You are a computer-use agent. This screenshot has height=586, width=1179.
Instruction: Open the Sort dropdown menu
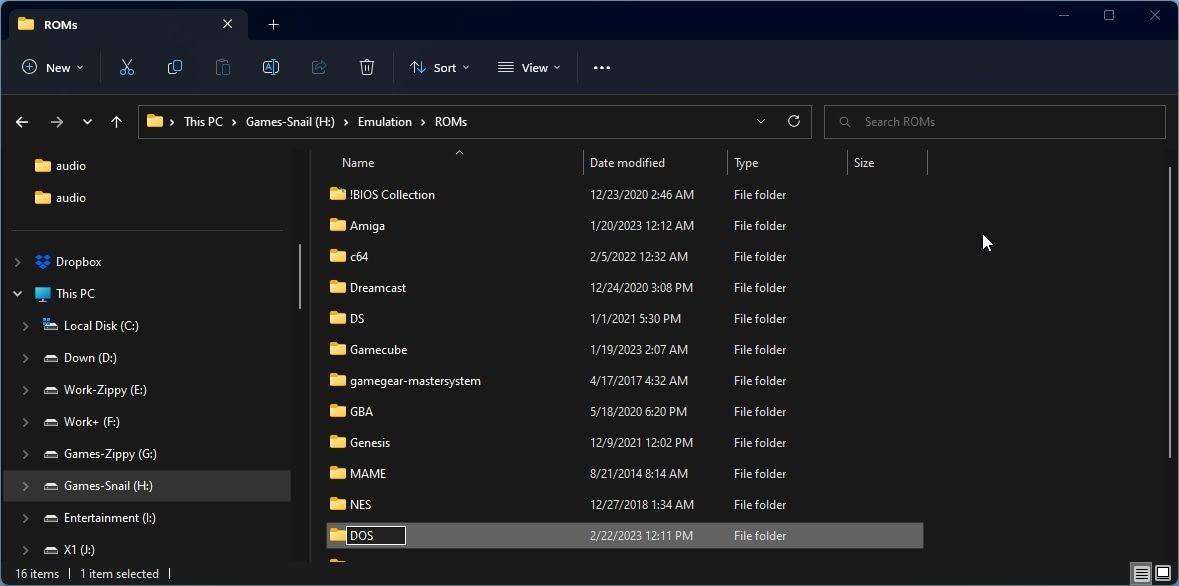click(440, 67)
